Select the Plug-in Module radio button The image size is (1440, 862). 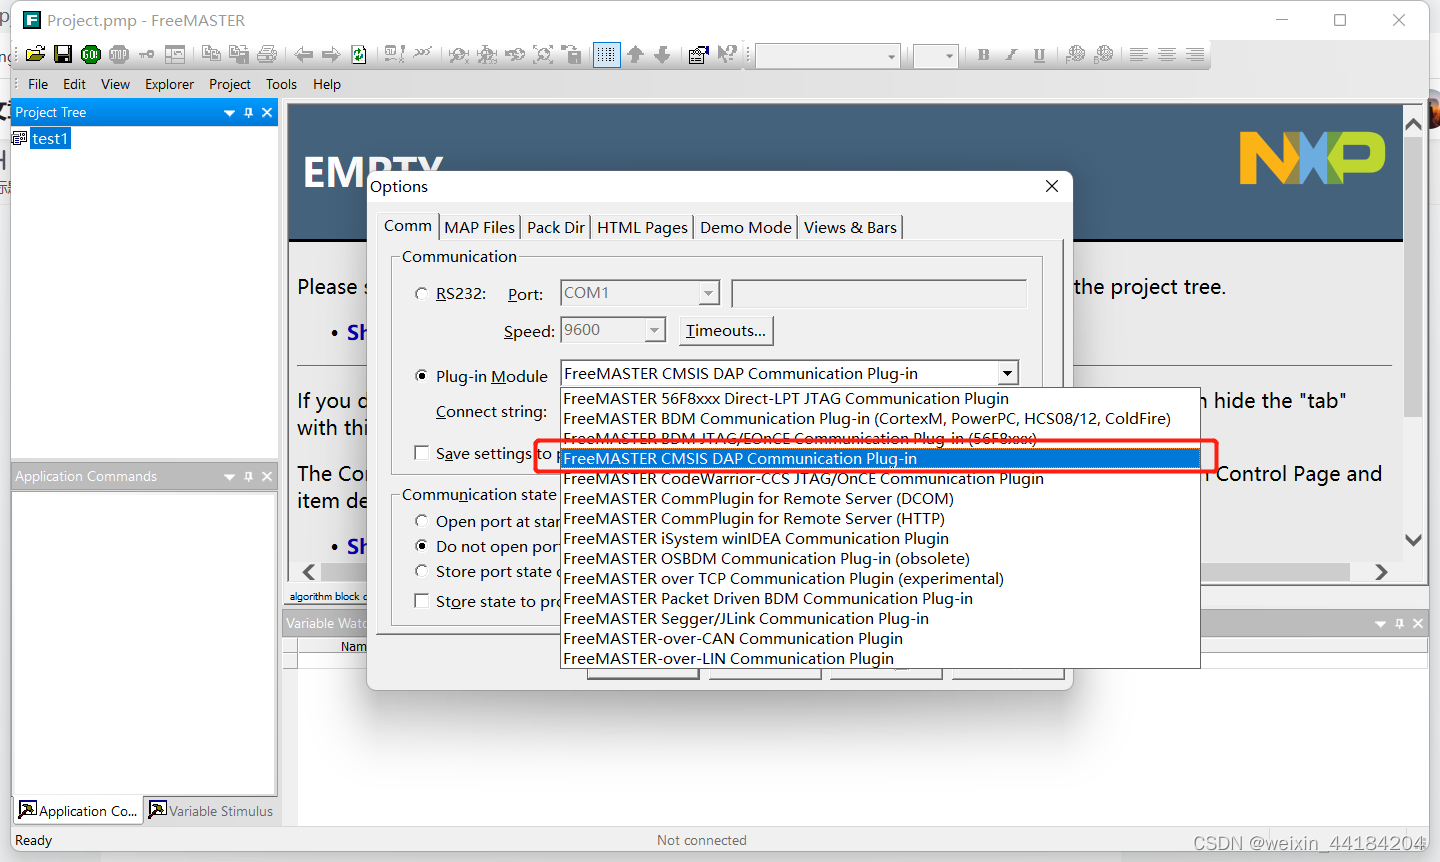(x=421, y=376)
